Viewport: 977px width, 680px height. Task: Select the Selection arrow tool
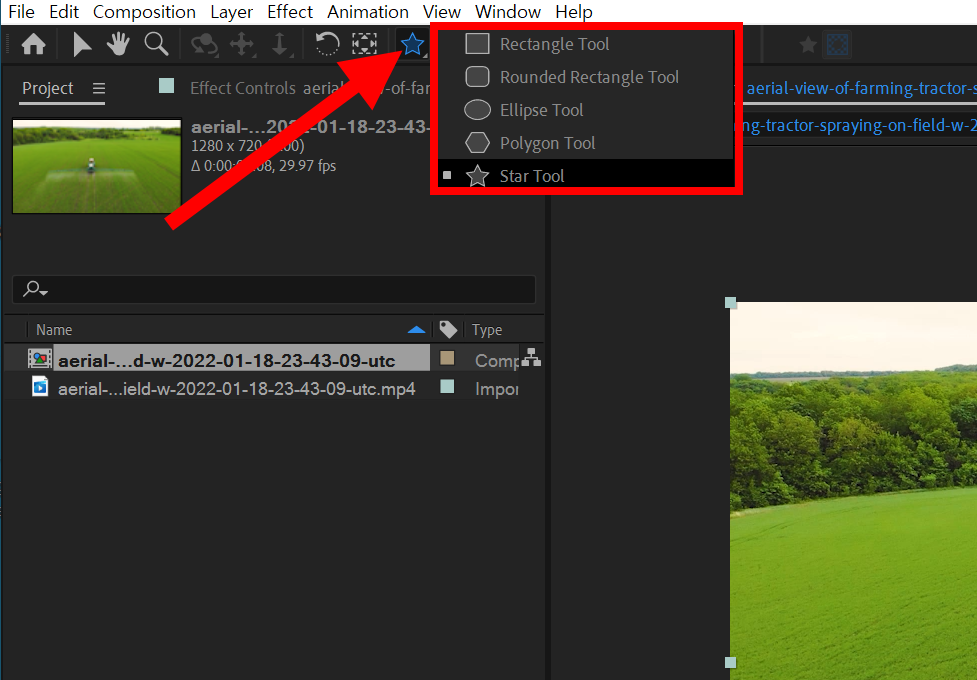tap(82, 44)
